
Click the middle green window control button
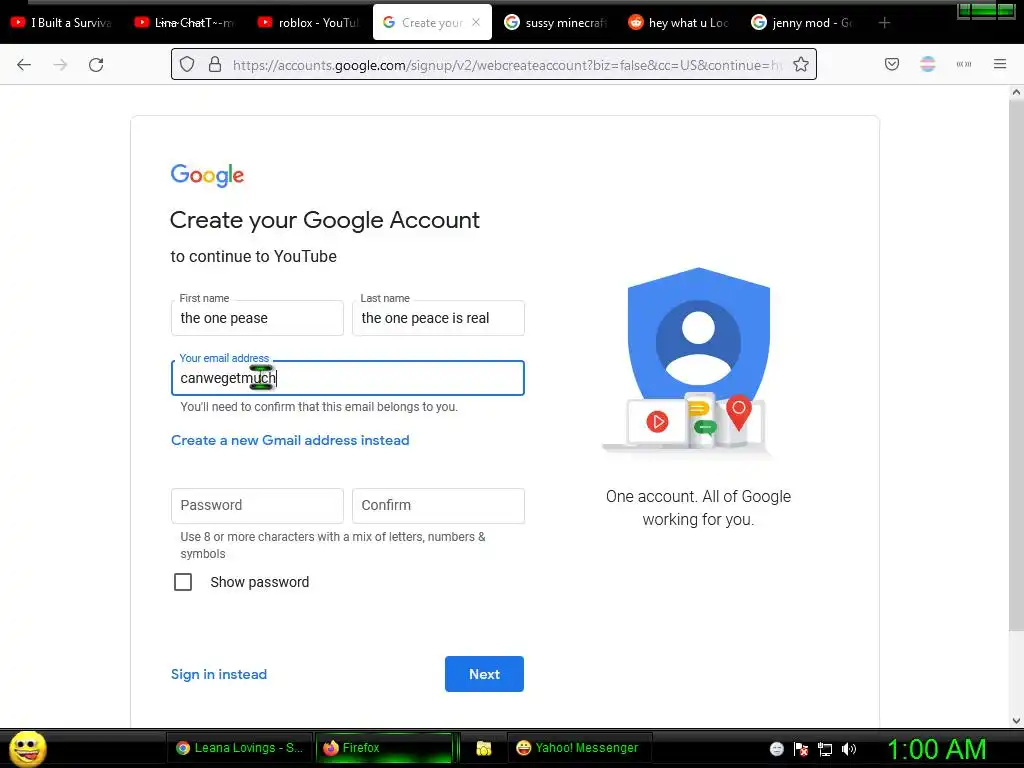tap(984, 10)
